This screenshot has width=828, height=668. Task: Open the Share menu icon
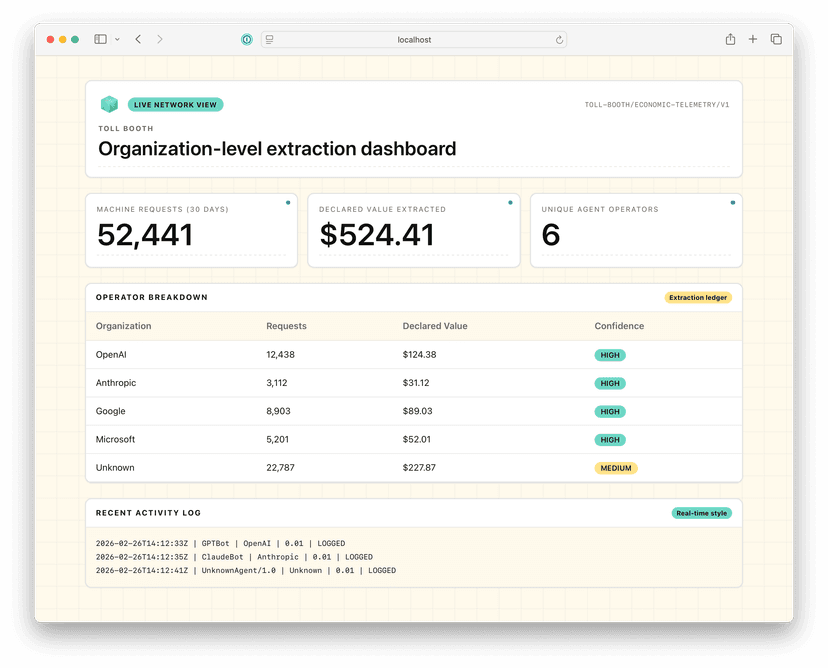(x=730, y=39)
